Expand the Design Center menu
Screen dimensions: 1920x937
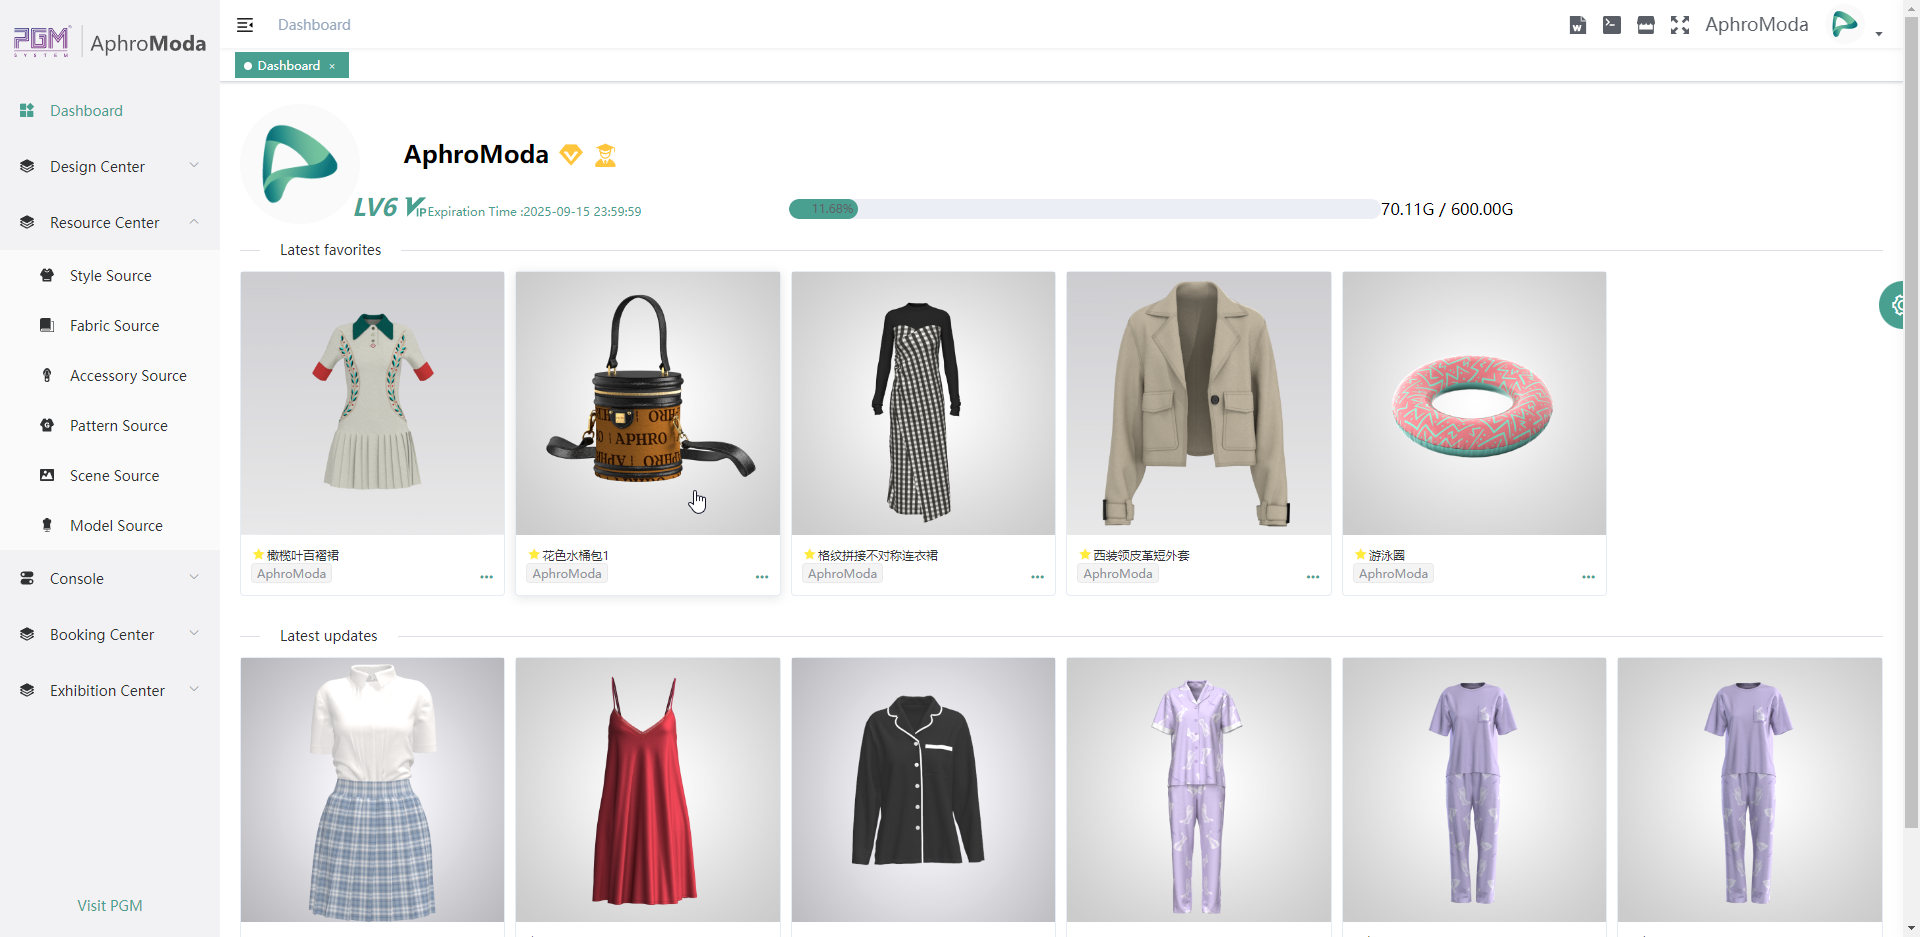click(110, 167)
